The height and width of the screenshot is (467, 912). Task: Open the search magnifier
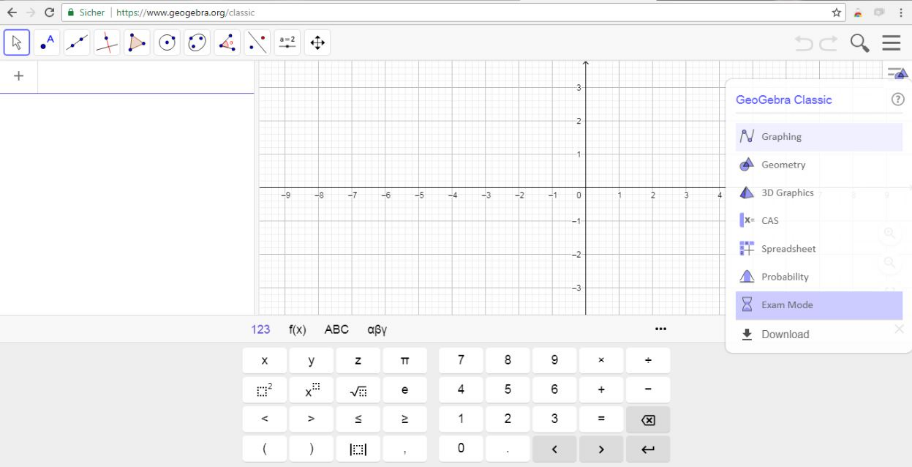pos(860,43)
